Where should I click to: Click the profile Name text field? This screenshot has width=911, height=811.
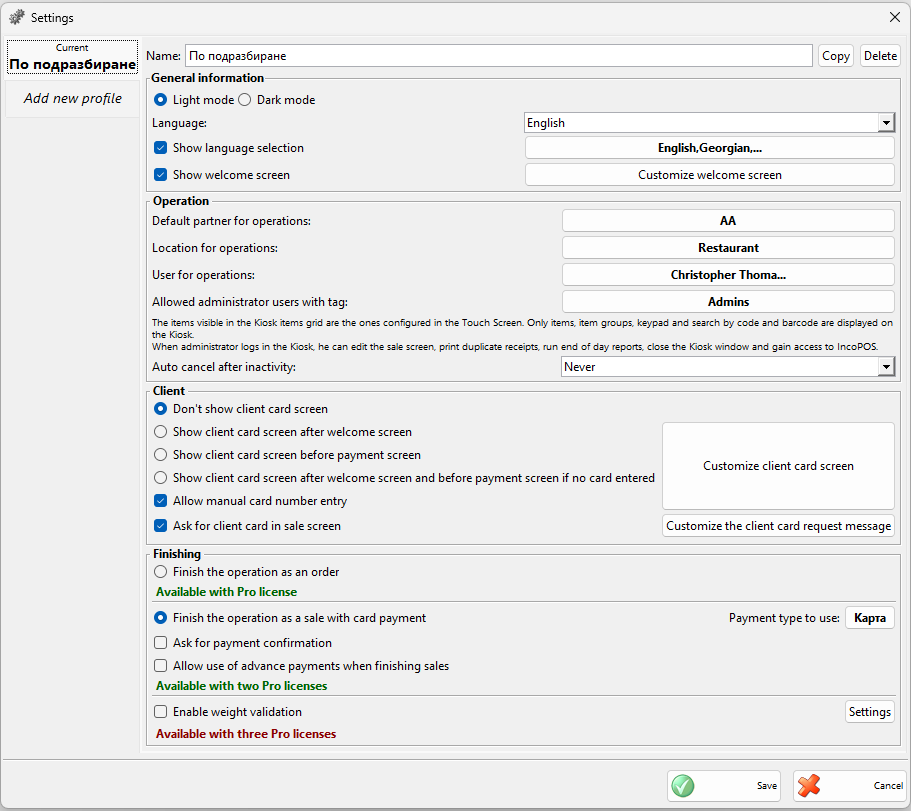coord(498,56)
